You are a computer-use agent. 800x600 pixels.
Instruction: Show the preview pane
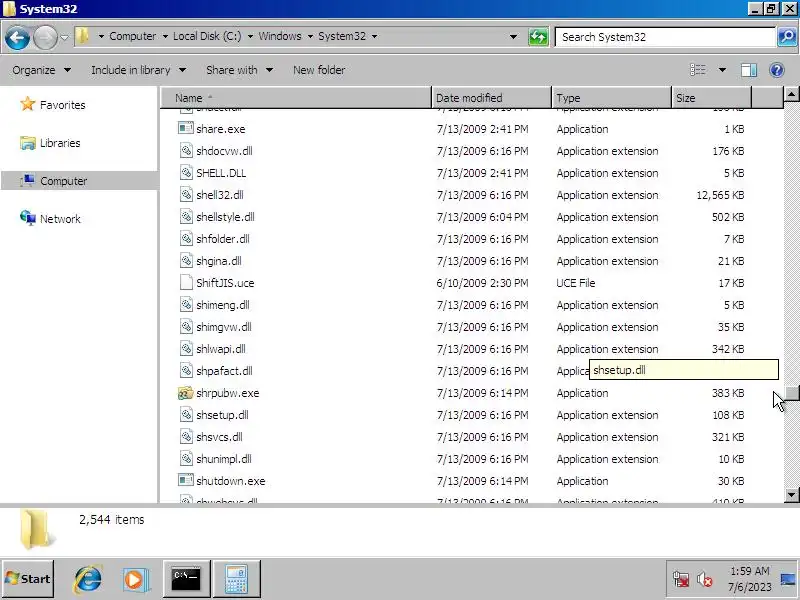(748, 70)
